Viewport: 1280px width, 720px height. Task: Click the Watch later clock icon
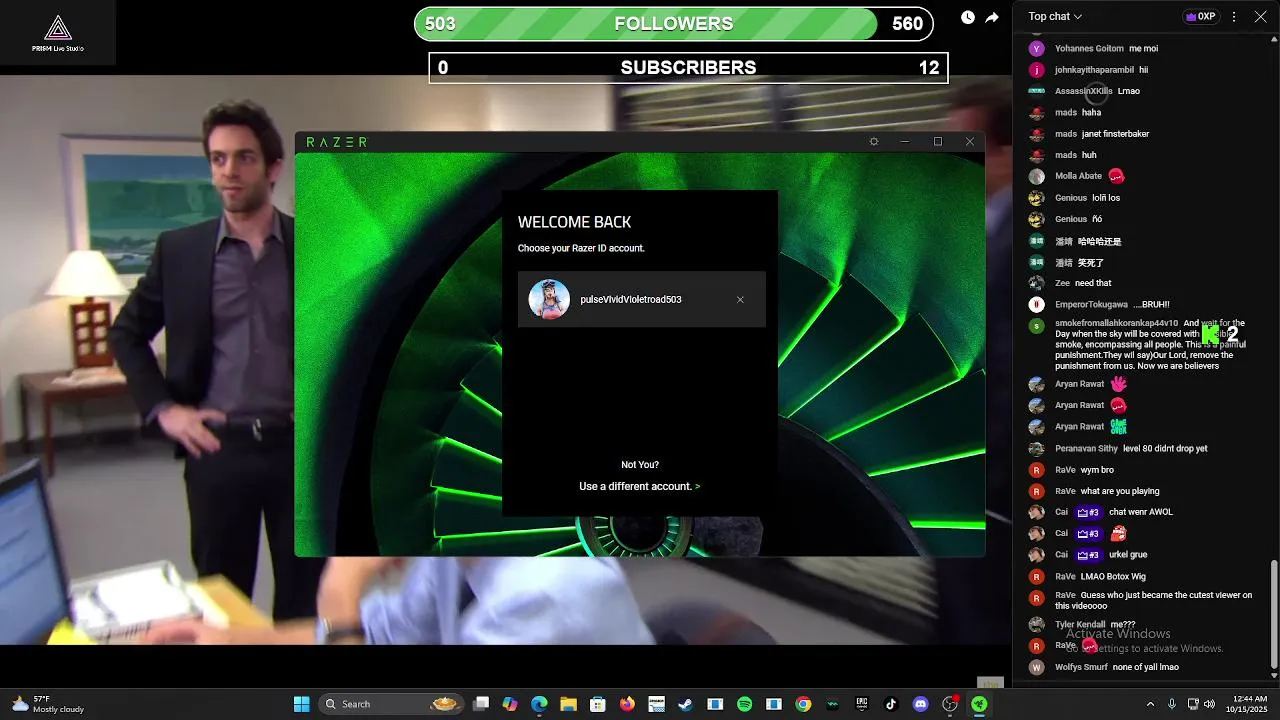(968, 17)
